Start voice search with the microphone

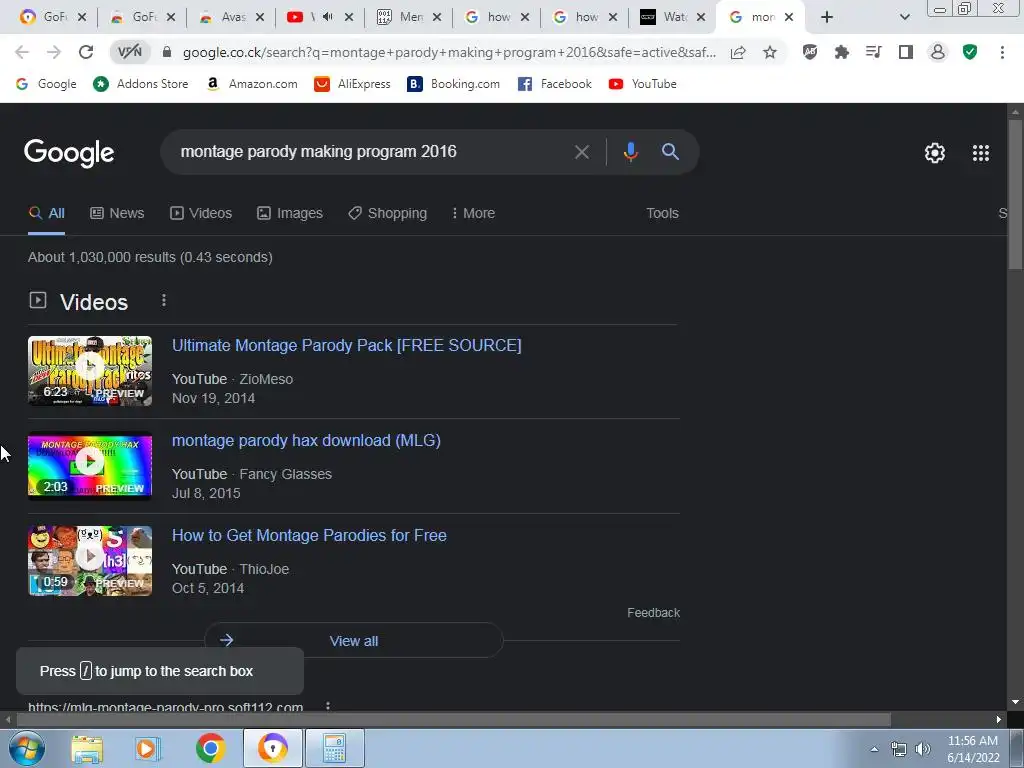630,152
